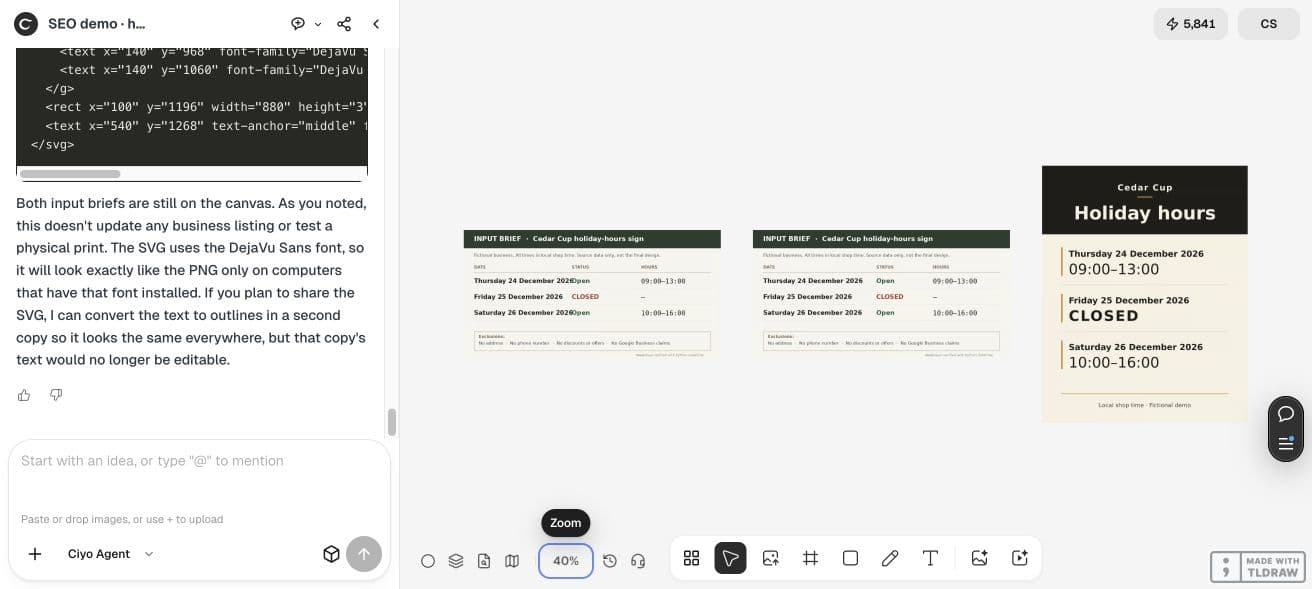Open the AI image generation tool
Image resolution: width=1312 pixels, height=589 pixels.
pos(979,558)
